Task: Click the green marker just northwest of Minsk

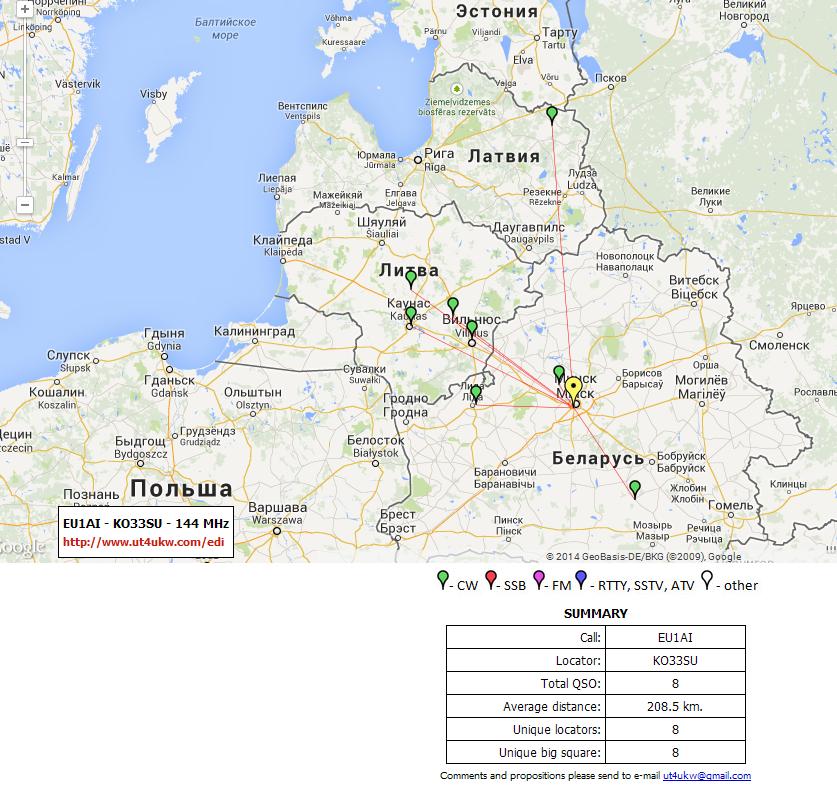Action: tap(559, 374)
